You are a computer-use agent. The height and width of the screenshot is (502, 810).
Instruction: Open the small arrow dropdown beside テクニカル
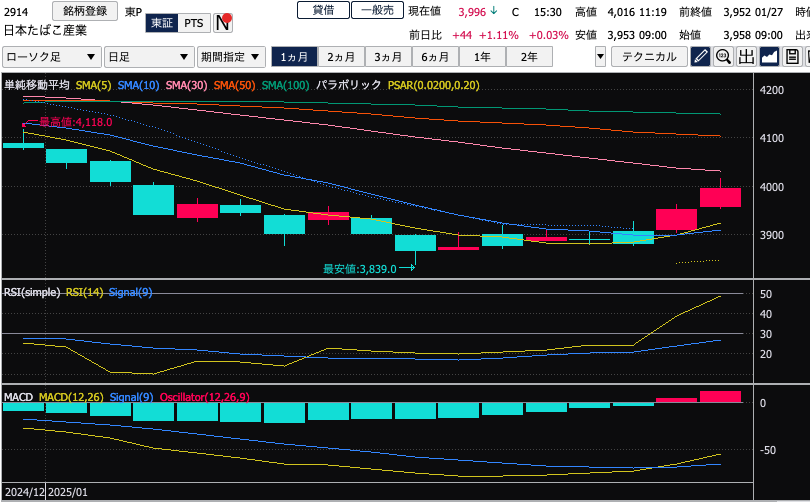[600, 56]
